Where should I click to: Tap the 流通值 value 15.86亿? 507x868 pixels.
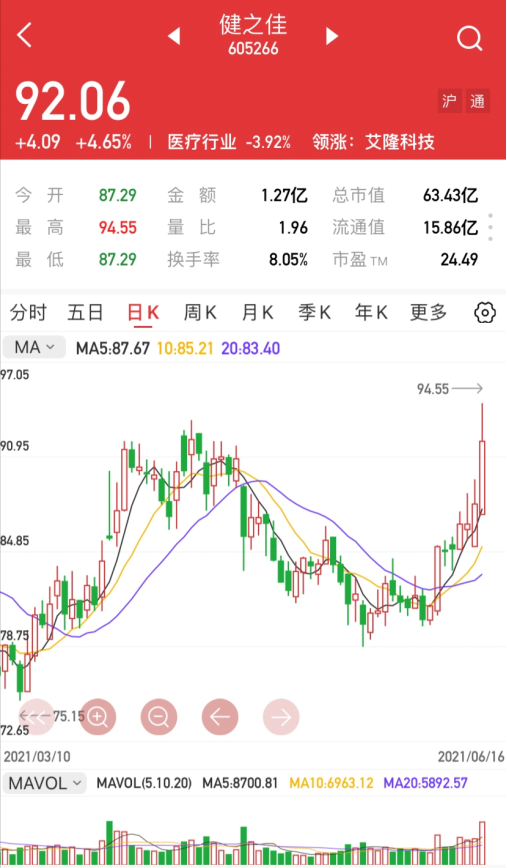click(x=451, y=227)
